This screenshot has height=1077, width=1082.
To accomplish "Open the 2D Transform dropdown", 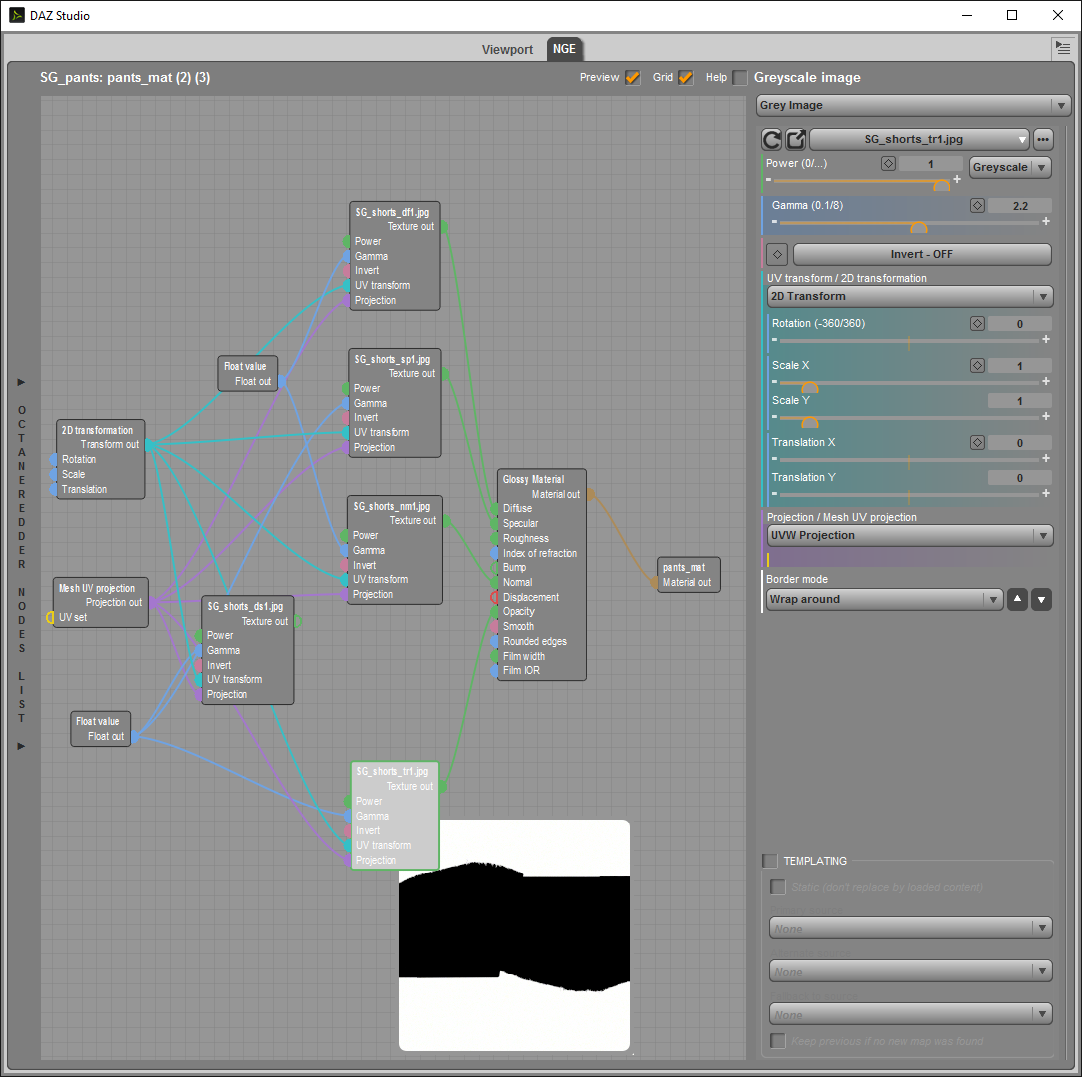I will [910, 297].
